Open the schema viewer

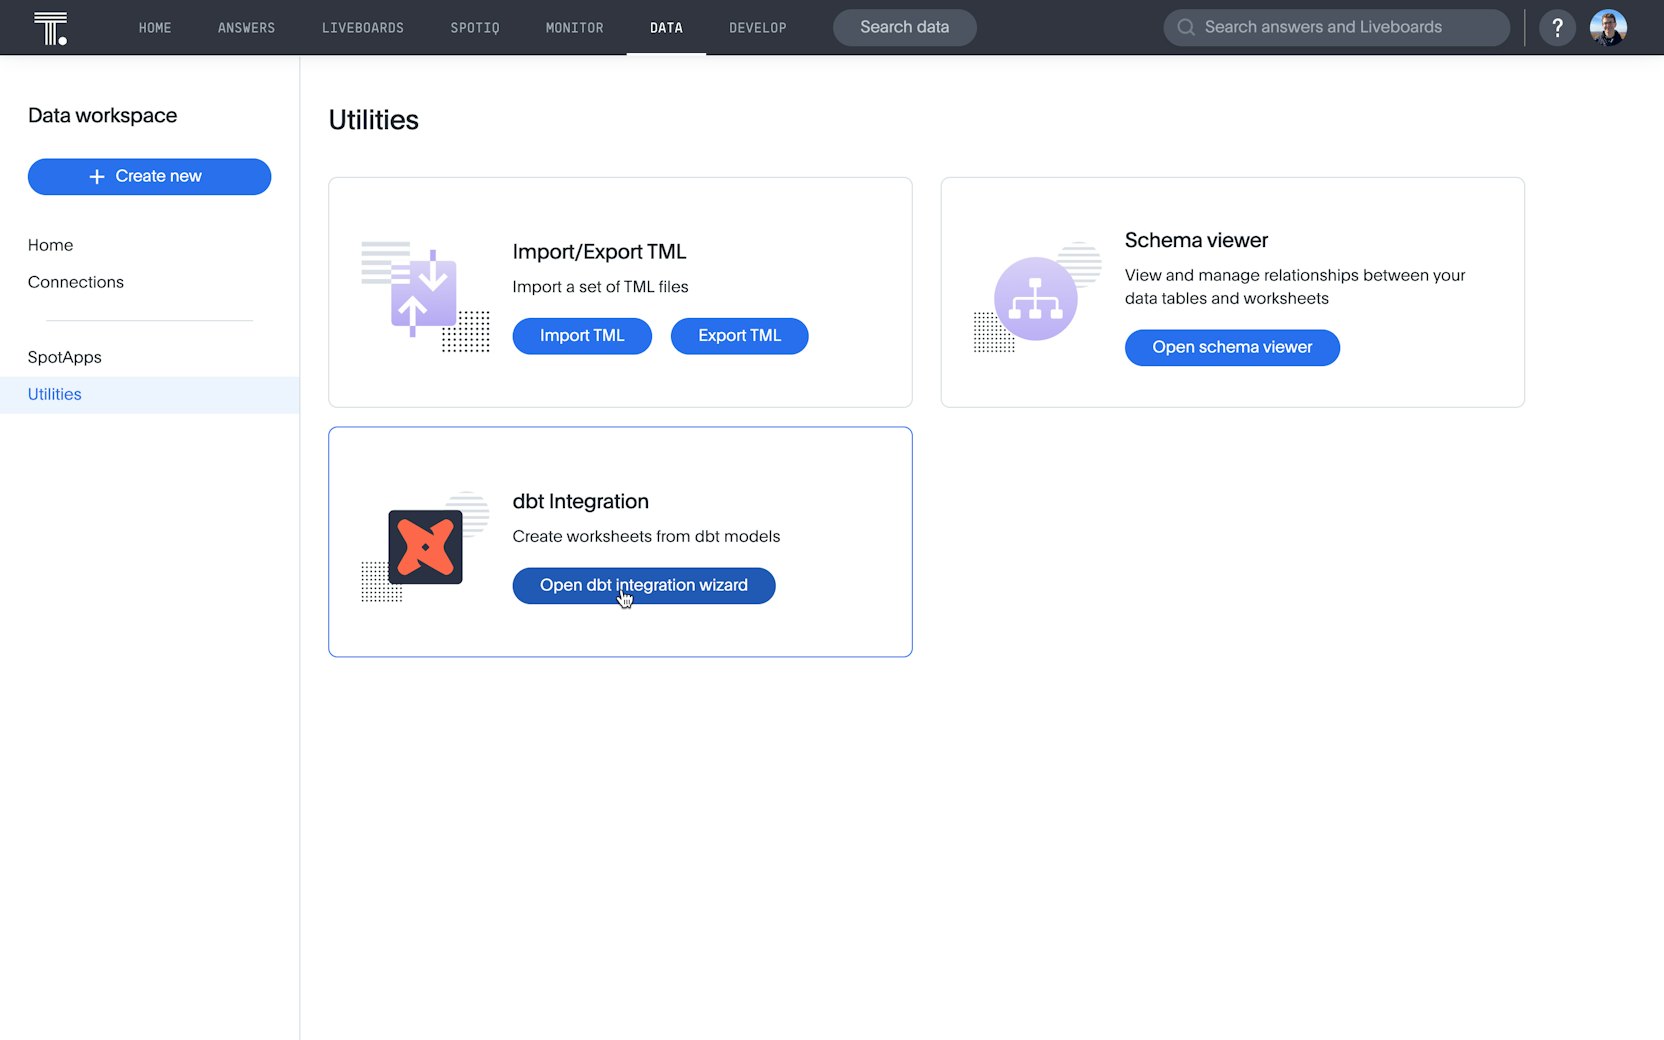coord(1232,347)
